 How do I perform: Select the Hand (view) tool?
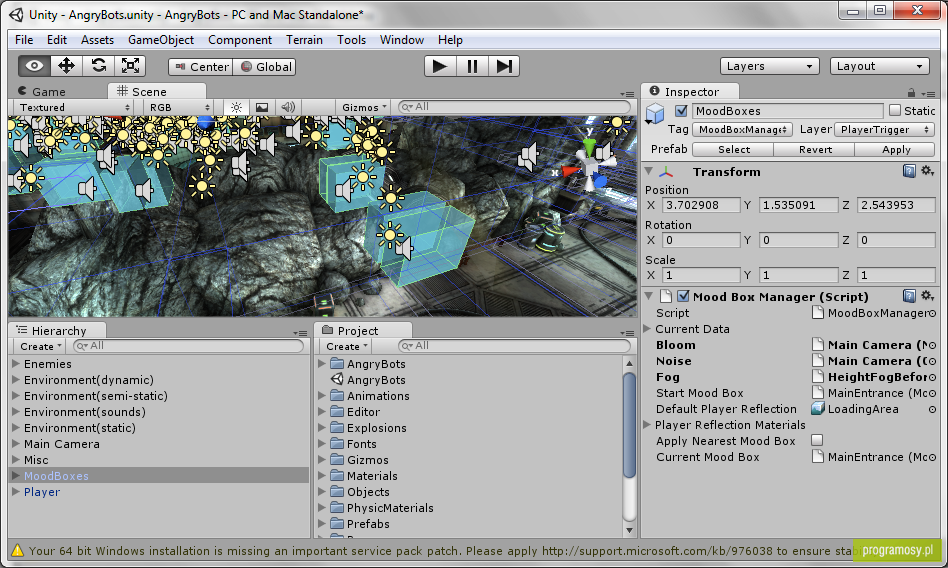[34, 66]
